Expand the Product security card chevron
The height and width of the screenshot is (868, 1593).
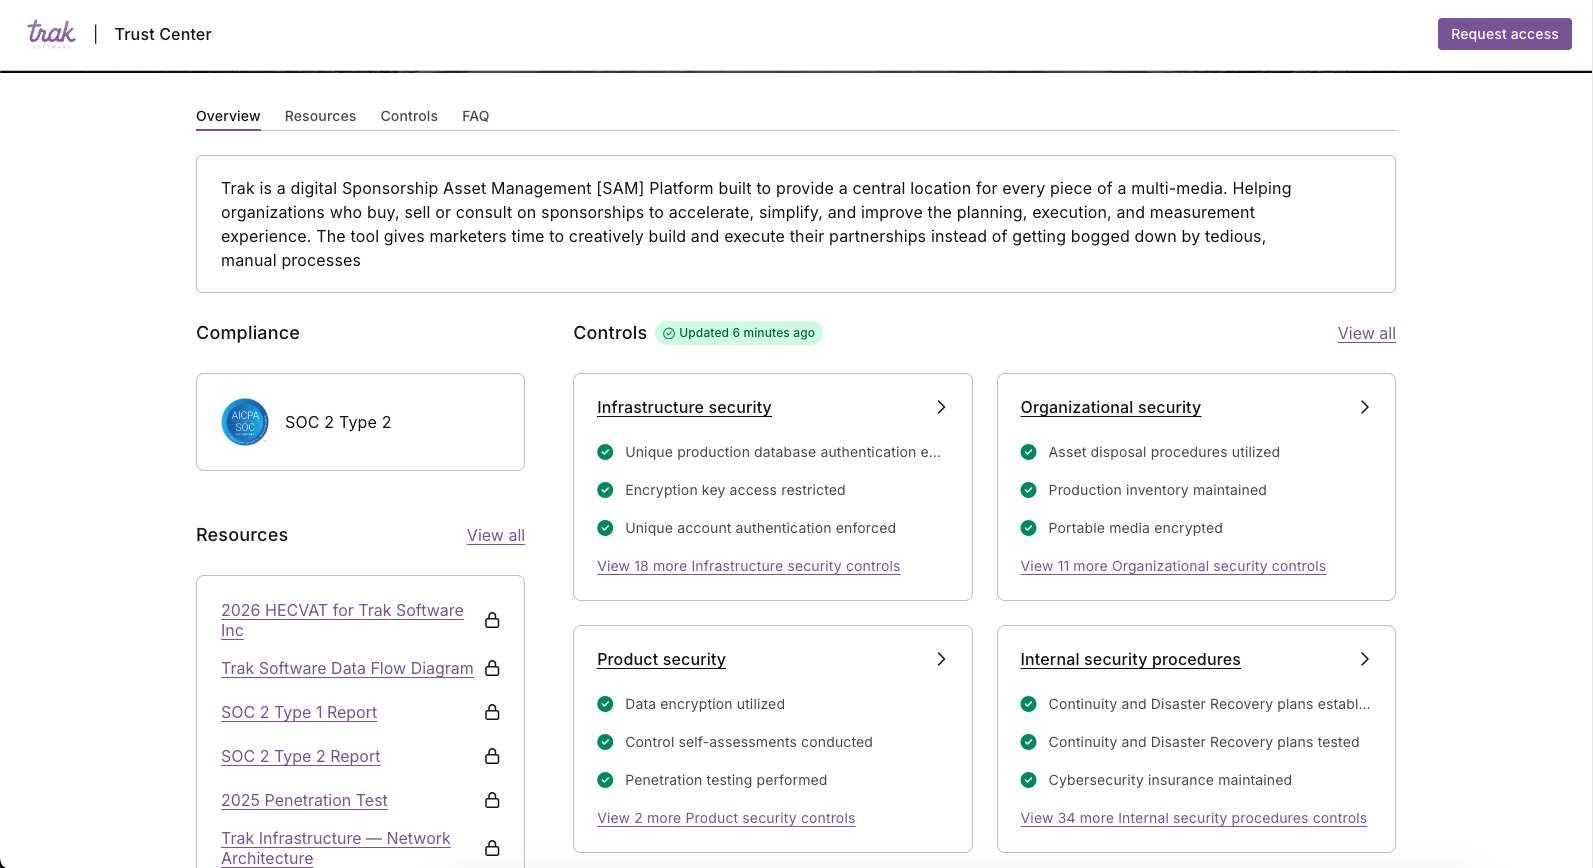point(941,659)
